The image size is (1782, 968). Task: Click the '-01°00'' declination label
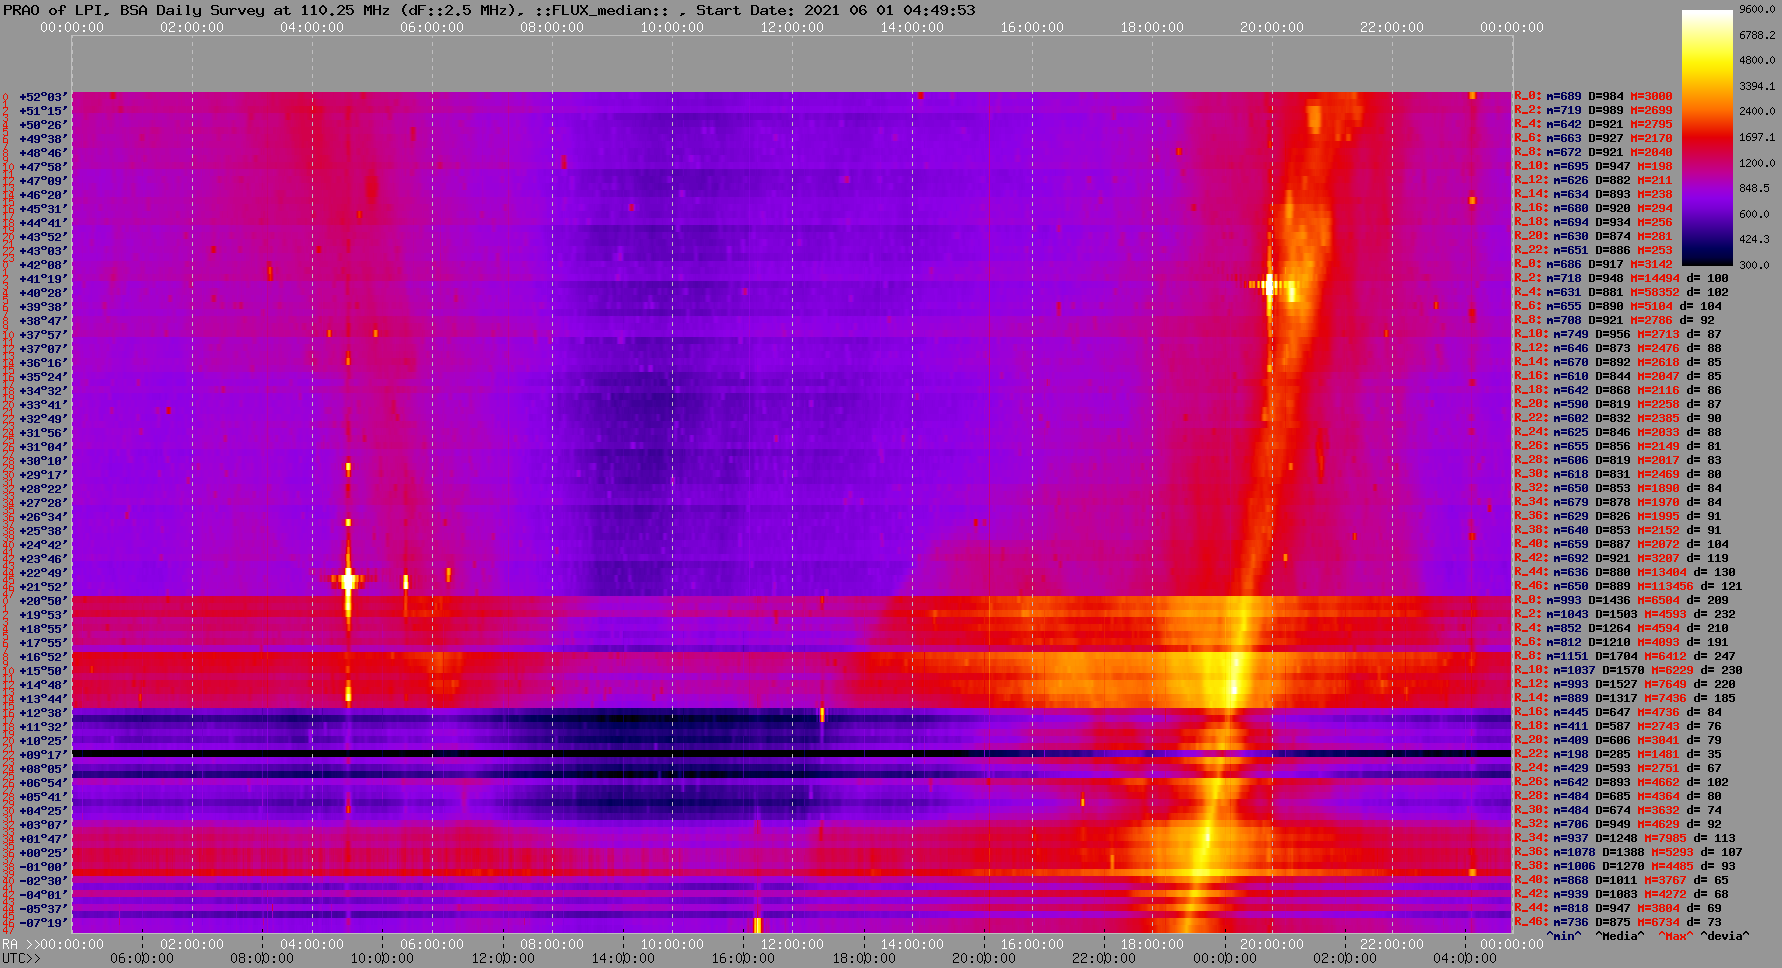click(43, 867)
